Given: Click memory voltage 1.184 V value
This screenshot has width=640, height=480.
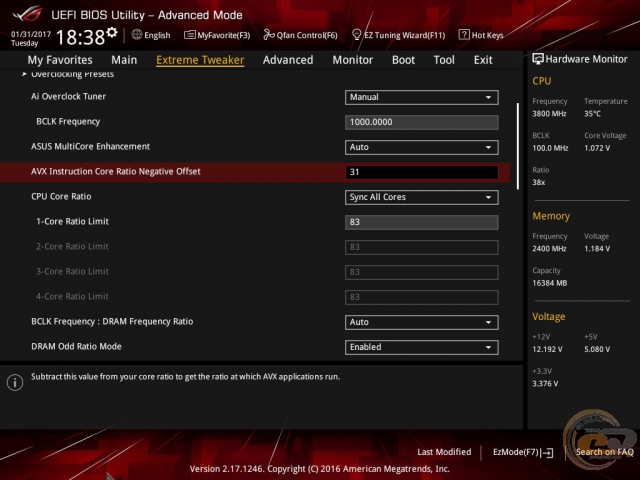Looking at the screenshot, I should click(x=597, y=249).
